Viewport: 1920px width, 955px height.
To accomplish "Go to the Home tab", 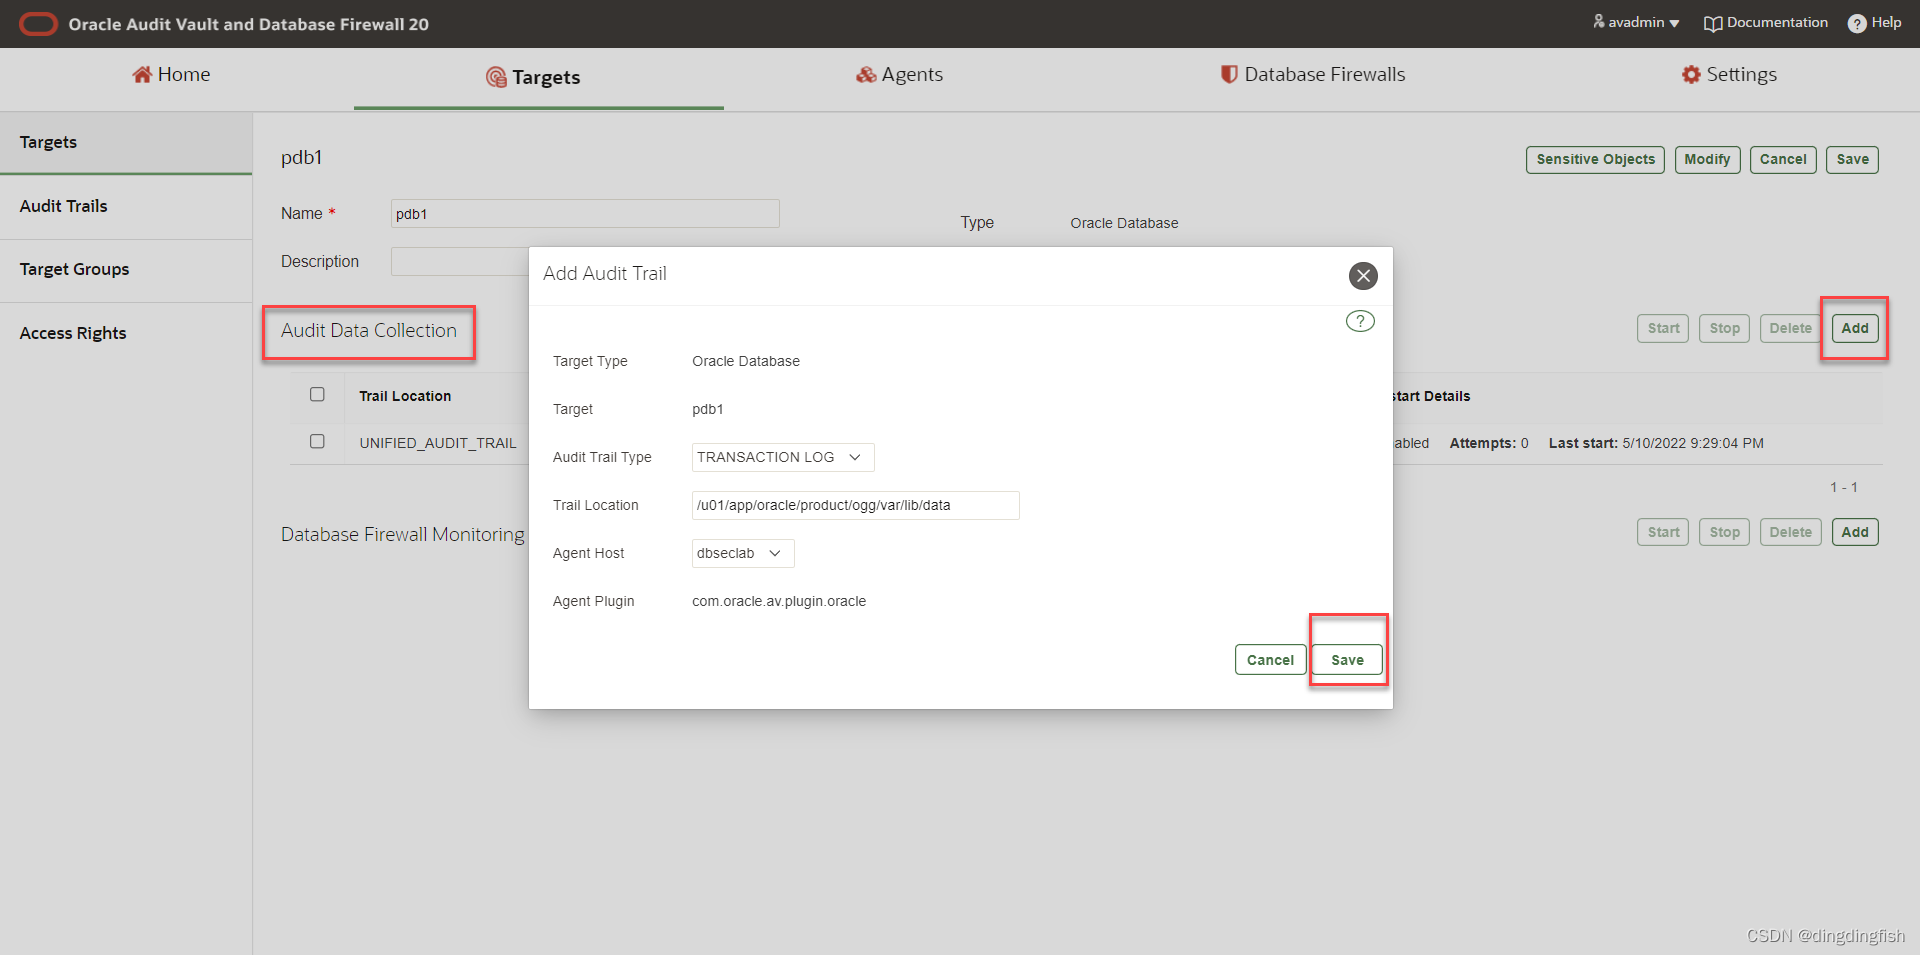I will pyautogui.click(x=171, y=74).
